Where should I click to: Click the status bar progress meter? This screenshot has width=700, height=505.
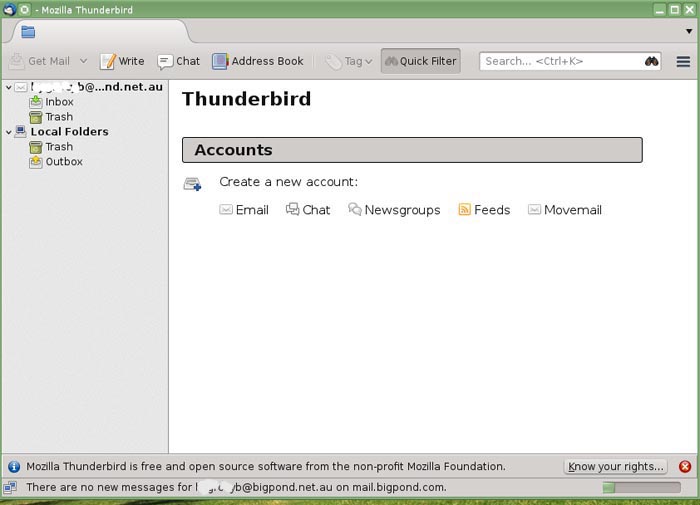pyautogui.click(x=641, y=487)
